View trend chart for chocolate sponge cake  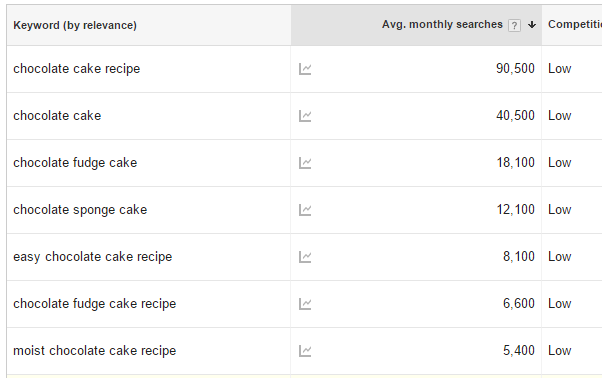click(305, 210)
